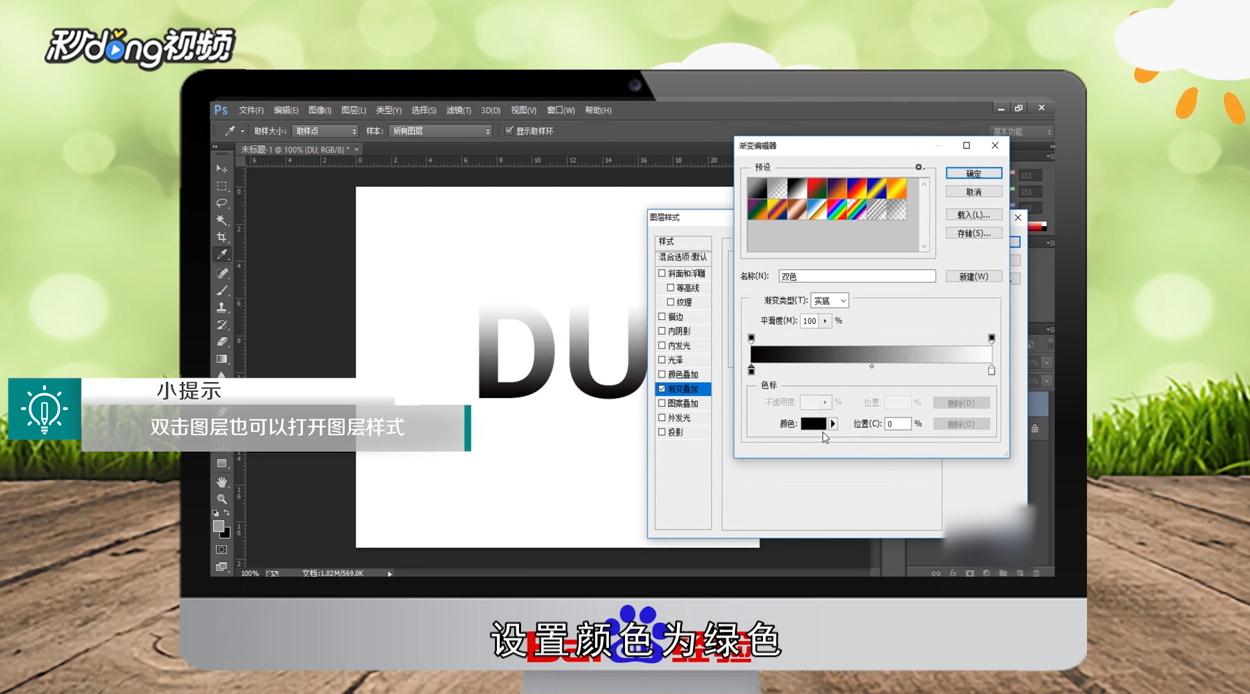Select the Rectangular Marquee tool
Image resolution: width=1250 pixels, height=694 pixels.
pyautogui.click(x=222, y=186)
